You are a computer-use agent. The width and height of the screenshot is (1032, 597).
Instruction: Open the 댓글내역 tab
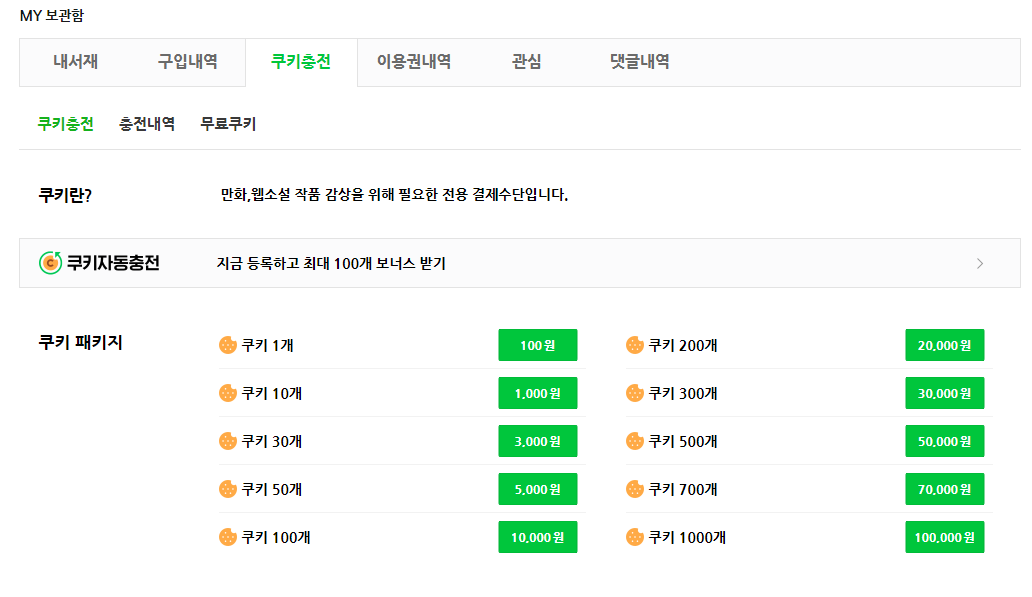click(x=639, y=62)
